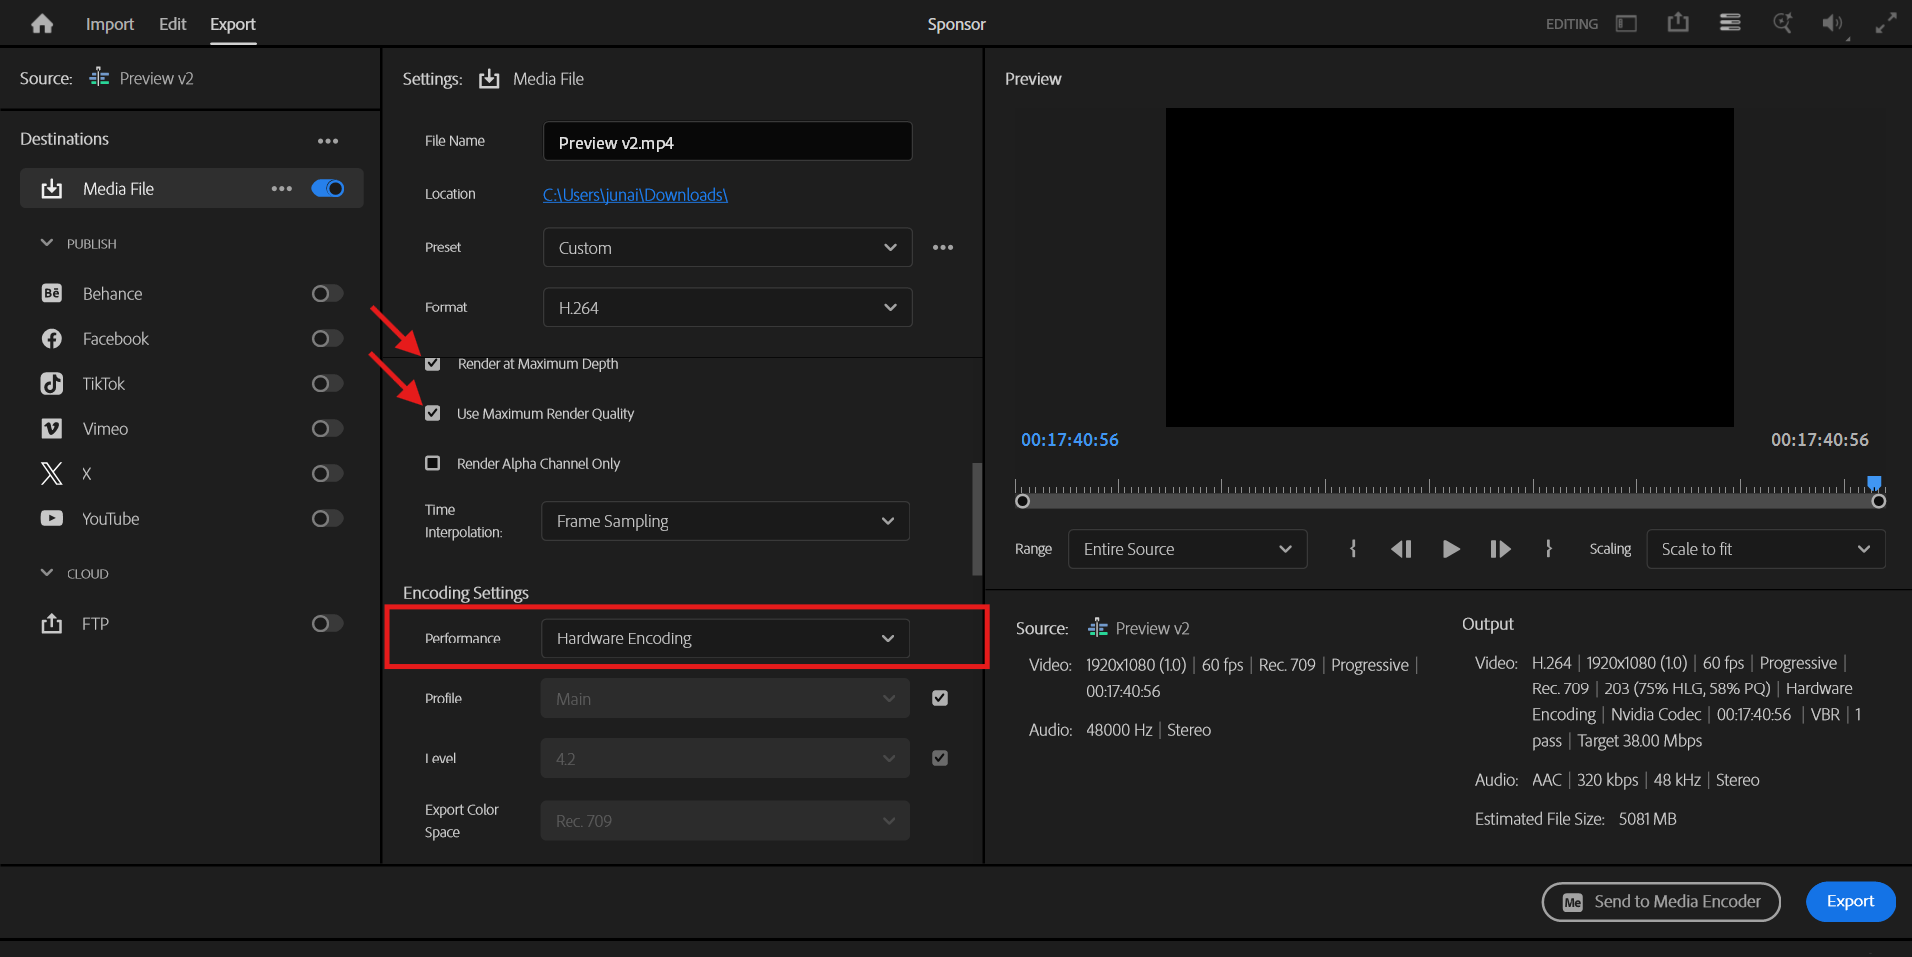Click the search help icon

point(1782,22)
